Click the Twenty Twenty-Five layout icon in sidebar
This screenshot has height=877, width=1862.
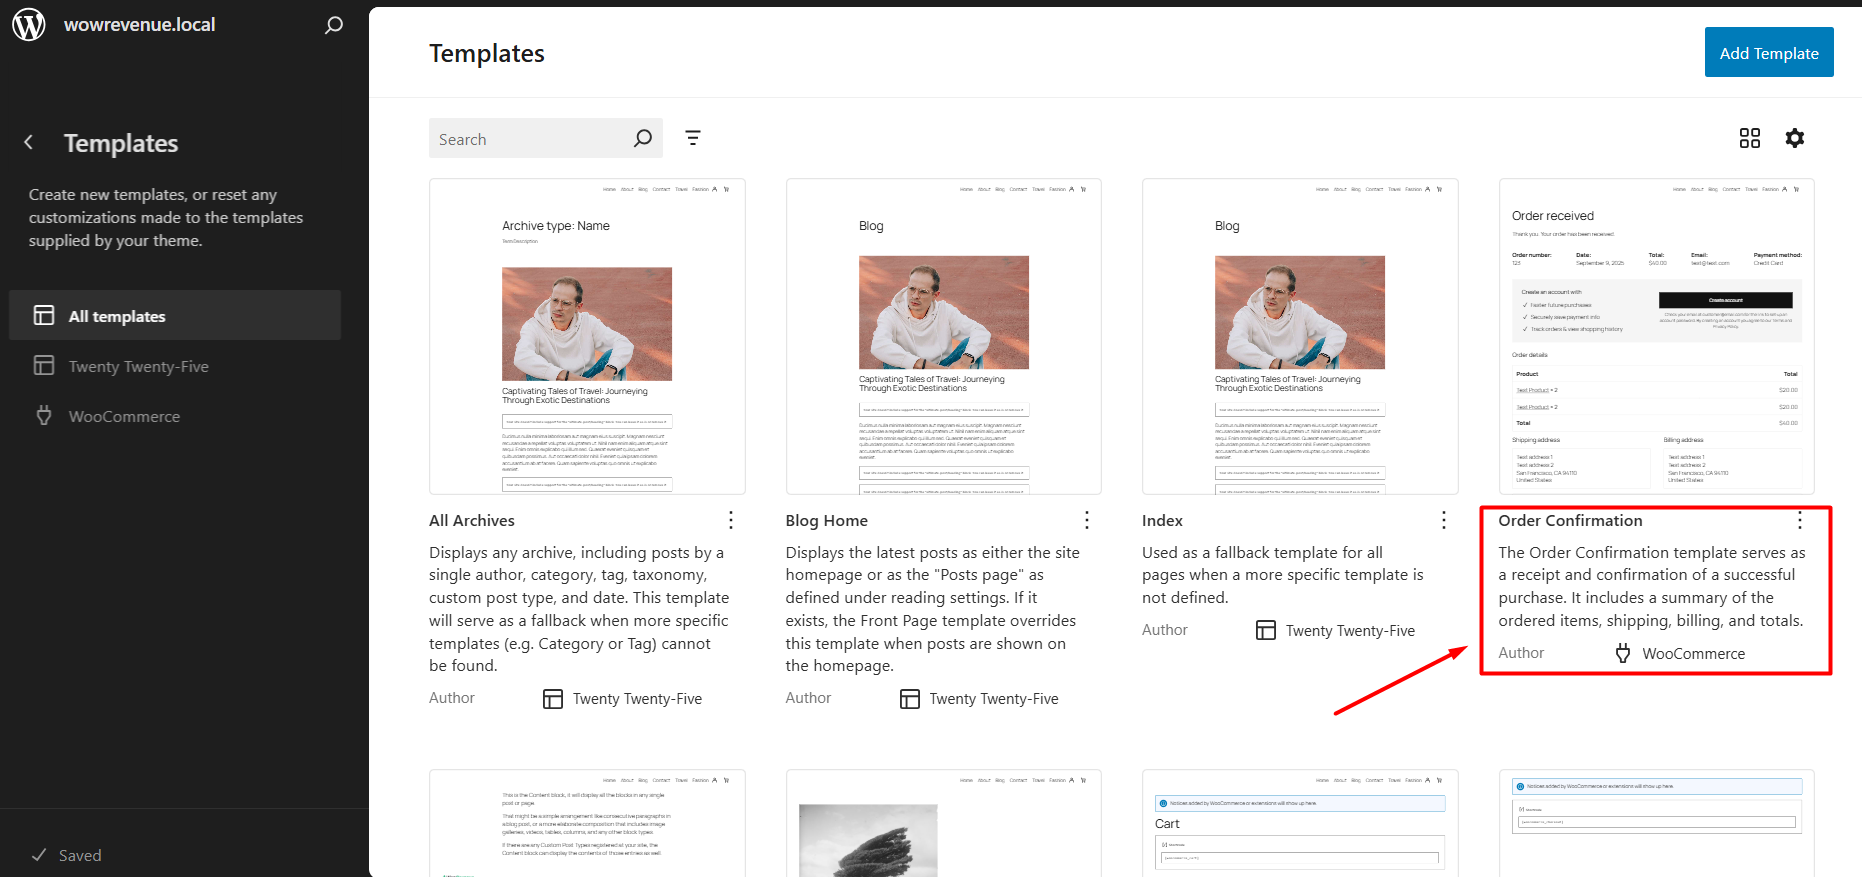[x=44, y=366]
